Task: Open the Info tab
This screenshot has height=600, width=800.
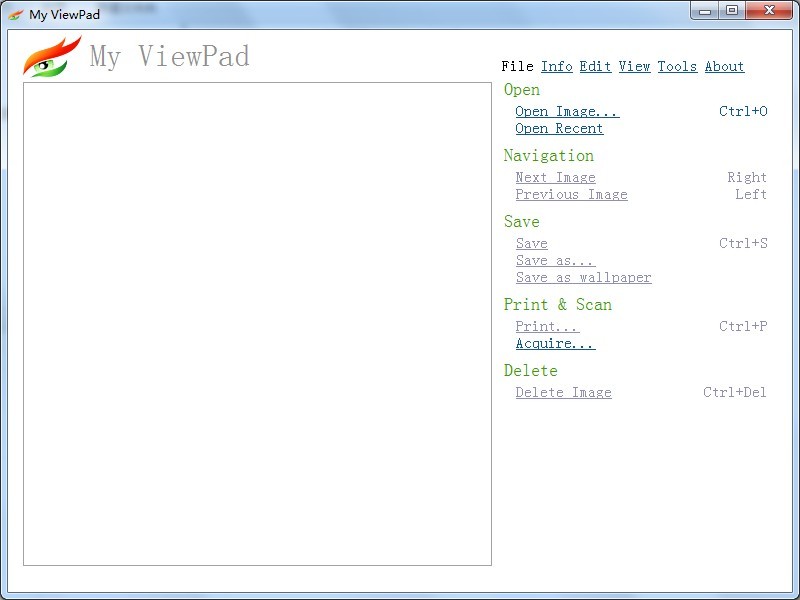Action: click(556, 66)
